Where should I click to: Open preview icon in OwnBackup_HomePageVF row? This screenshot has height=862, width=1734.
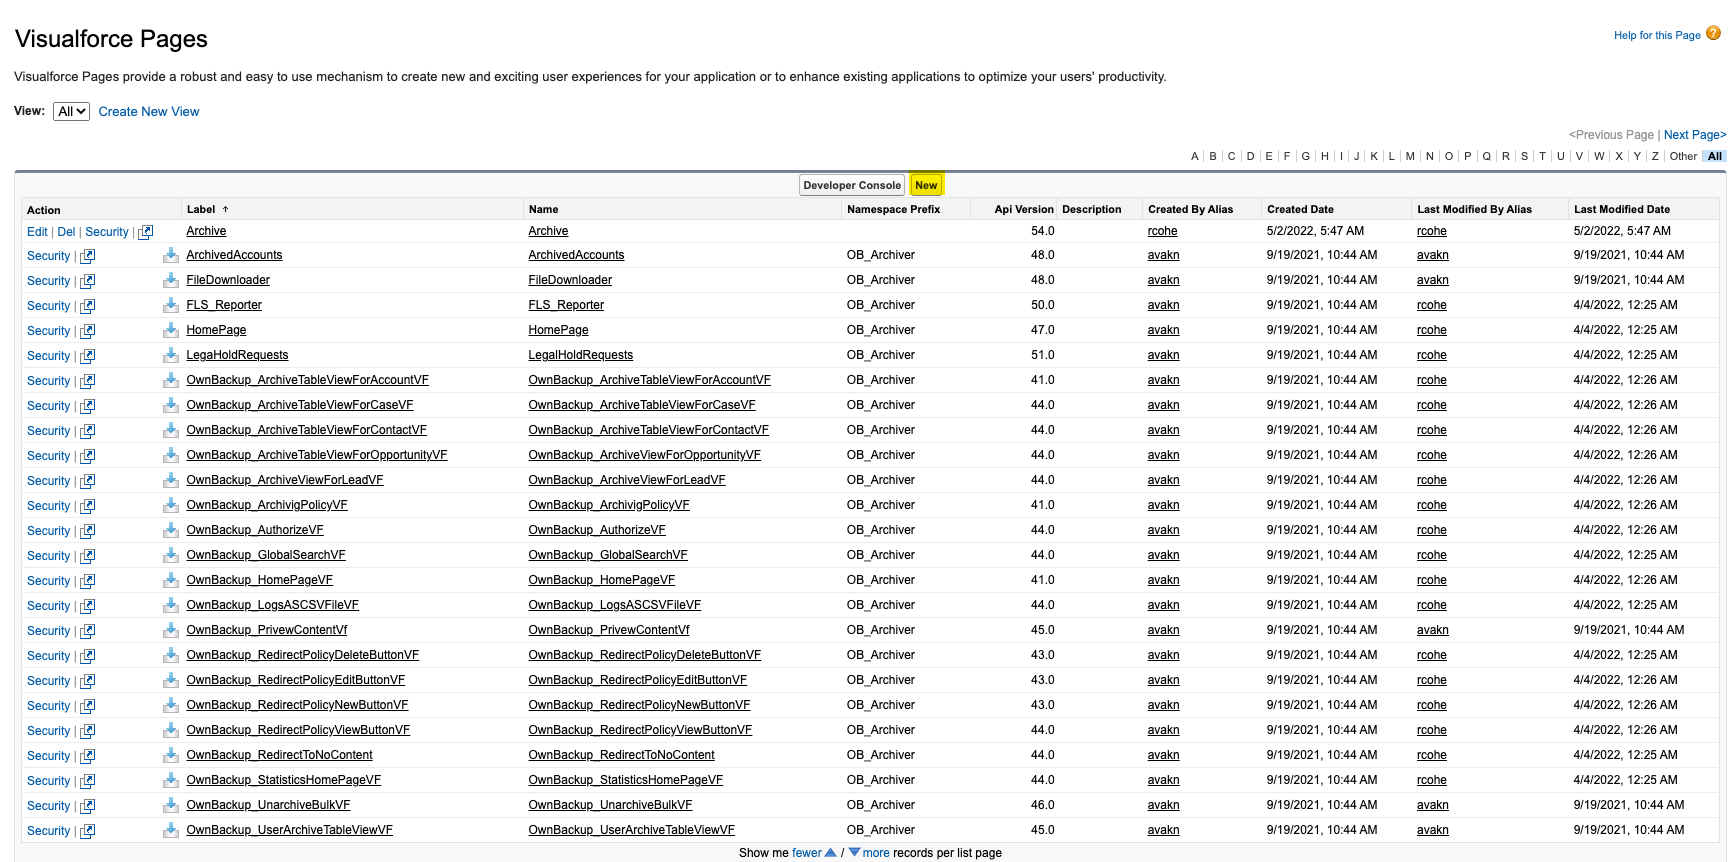88,581
